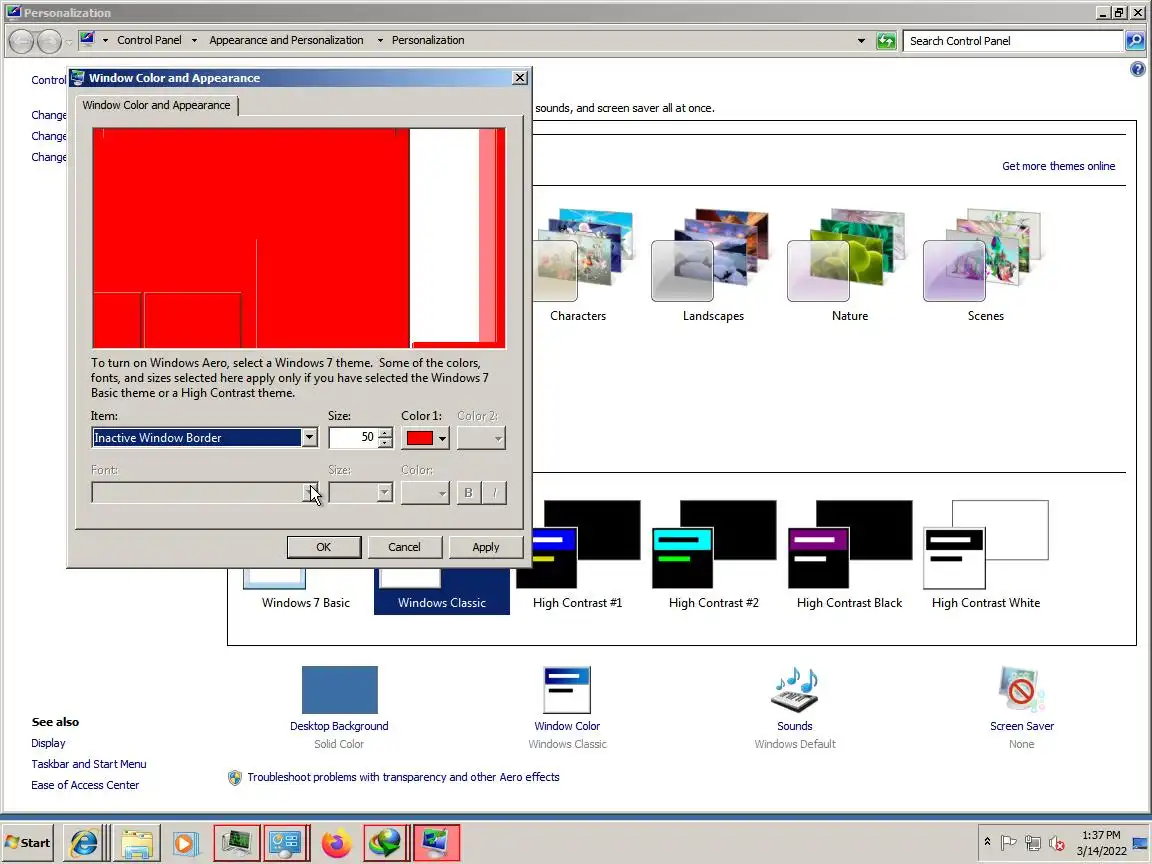Decrease item Size with down arrow

tap(385, 443)
